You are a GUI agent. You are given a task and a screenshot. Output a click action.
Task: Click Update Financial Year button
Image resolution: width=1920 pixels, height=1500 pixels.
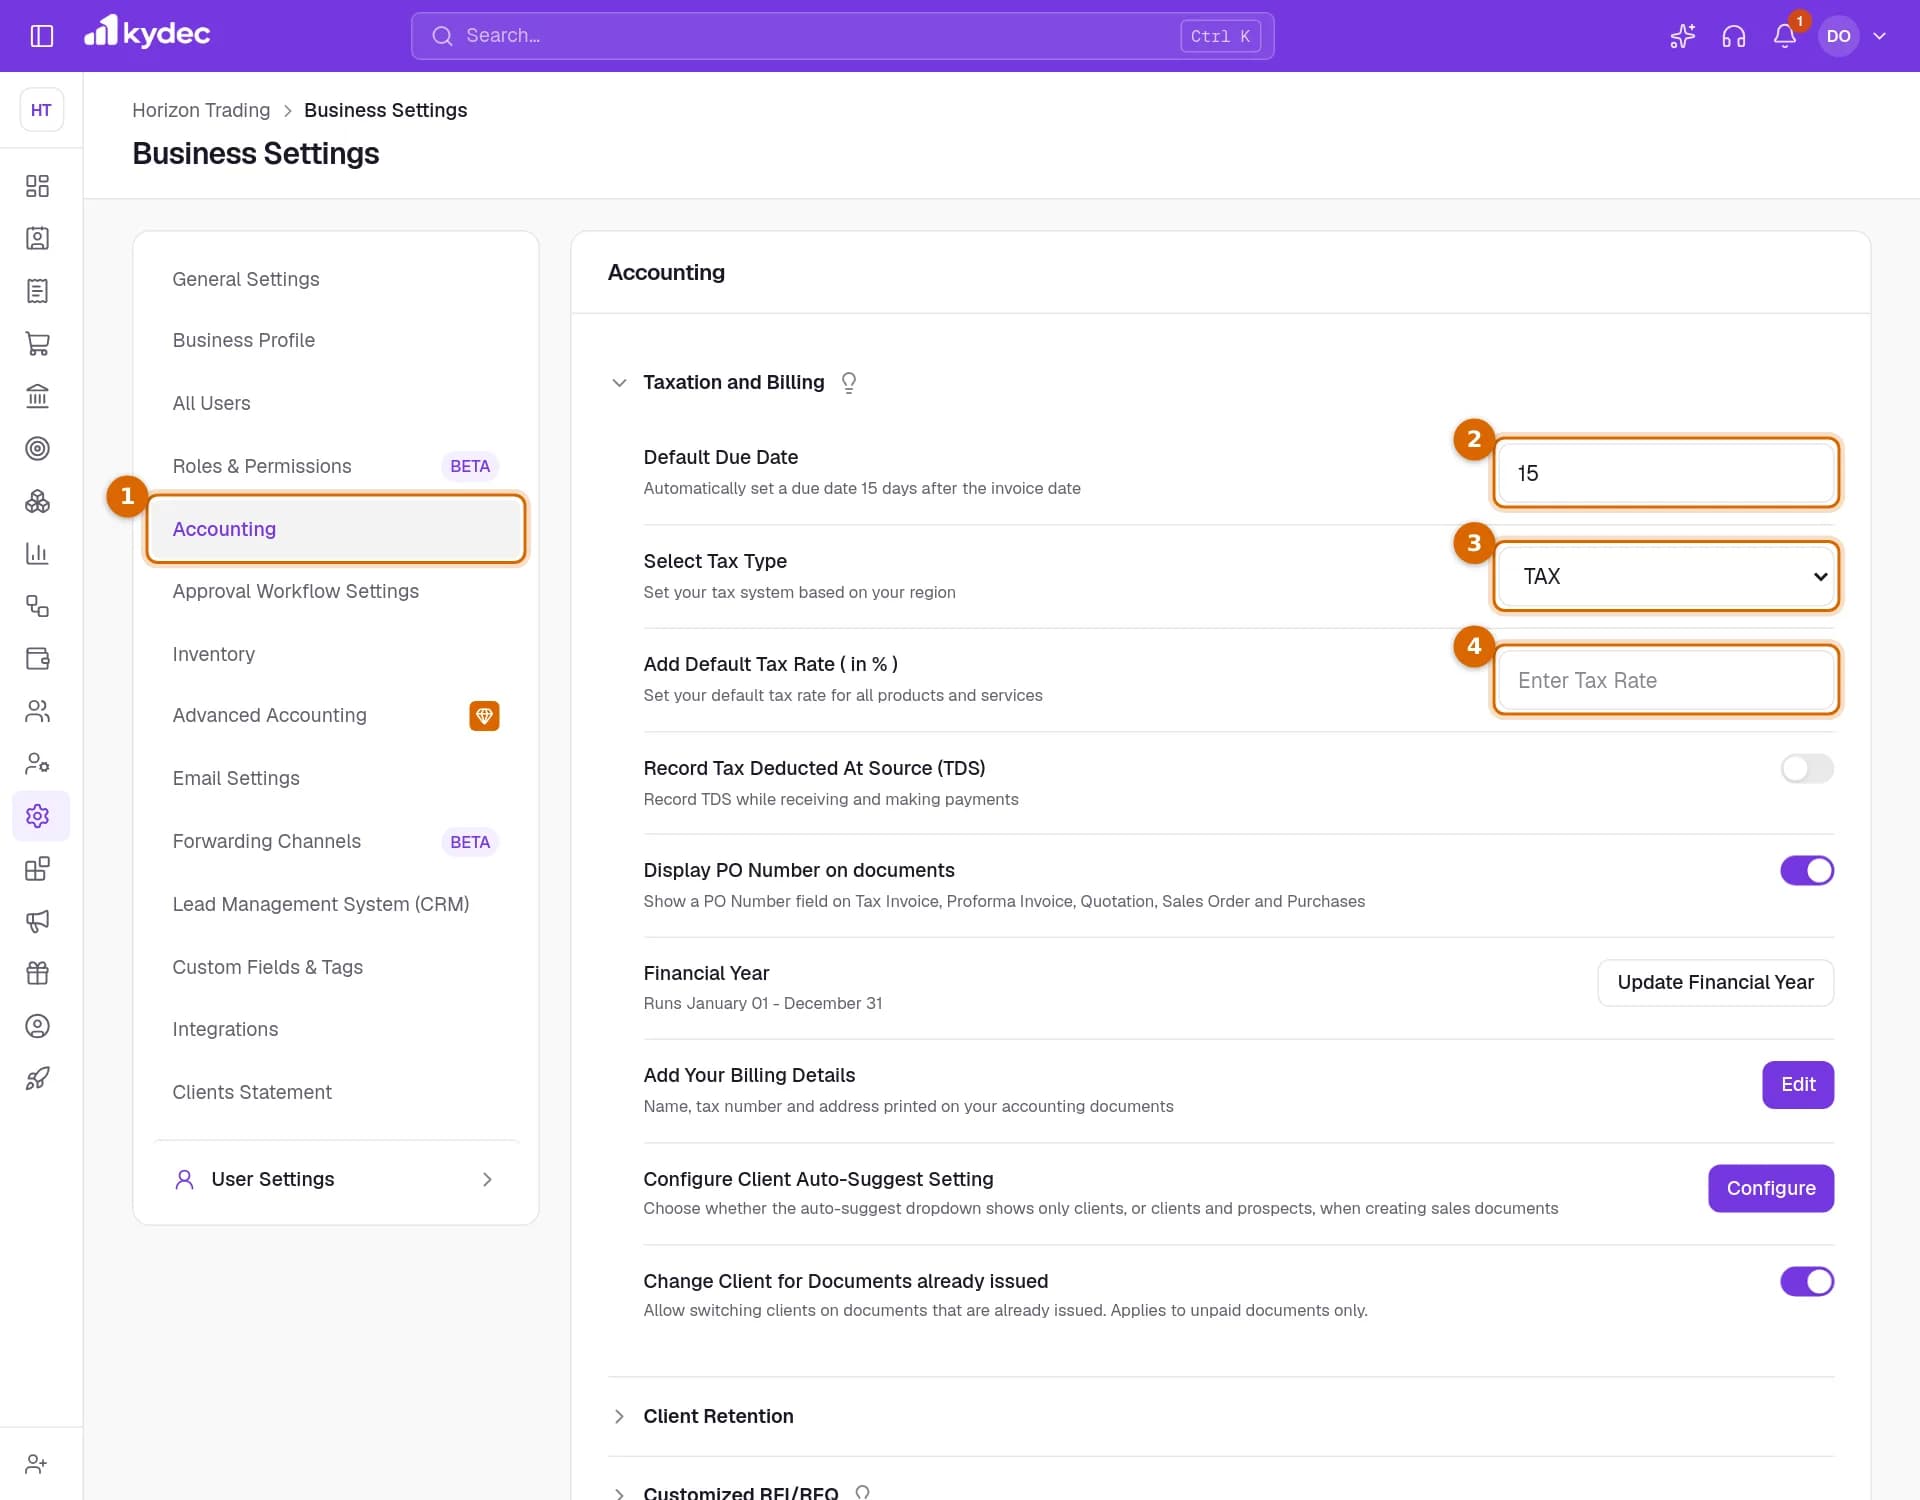(1715, 982)
